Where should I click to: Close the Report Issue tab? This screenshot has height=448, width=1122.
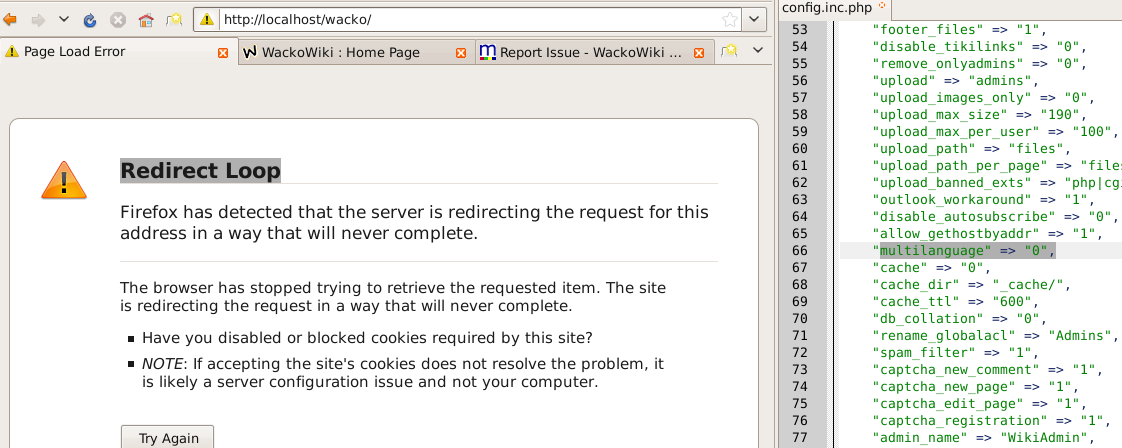click(x=699, y=52)
